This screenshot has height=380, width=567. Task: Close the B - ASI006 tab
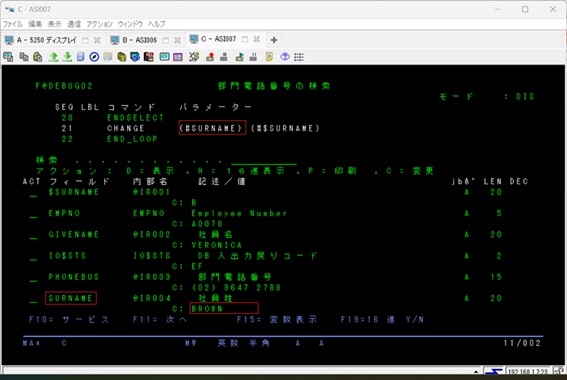177,40
